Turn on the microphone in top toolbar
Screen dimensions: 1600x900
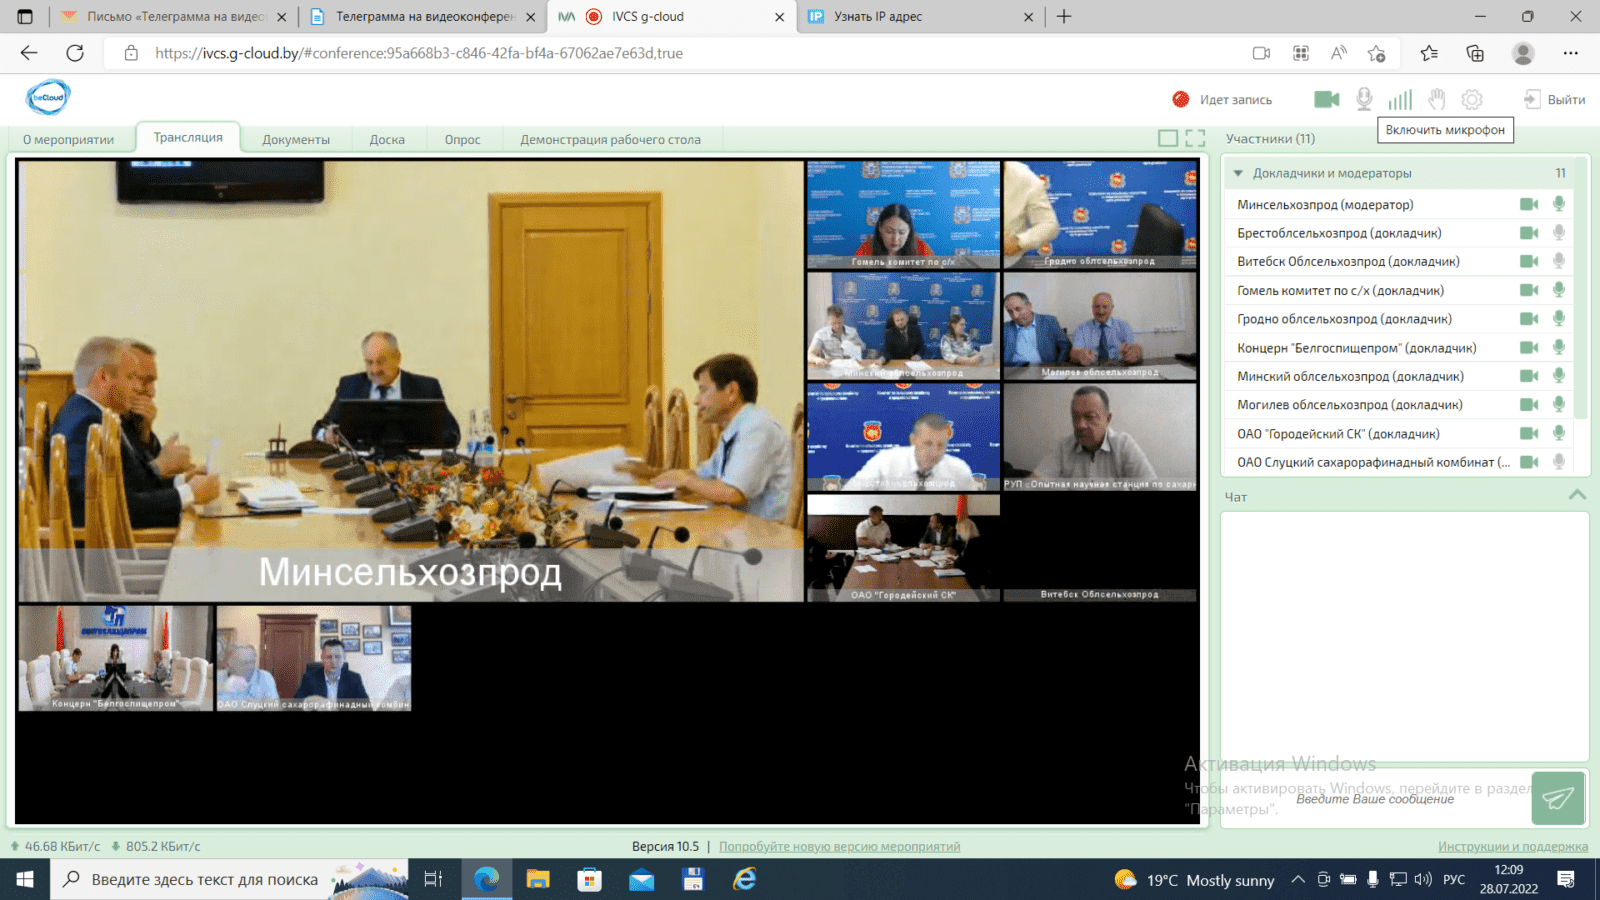click(x=1364, y=99)
